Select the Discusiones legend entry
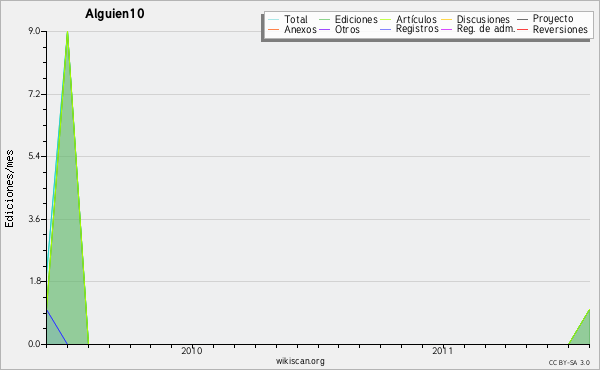This screenshot has width=600, height=370. [x=483, y=19]
